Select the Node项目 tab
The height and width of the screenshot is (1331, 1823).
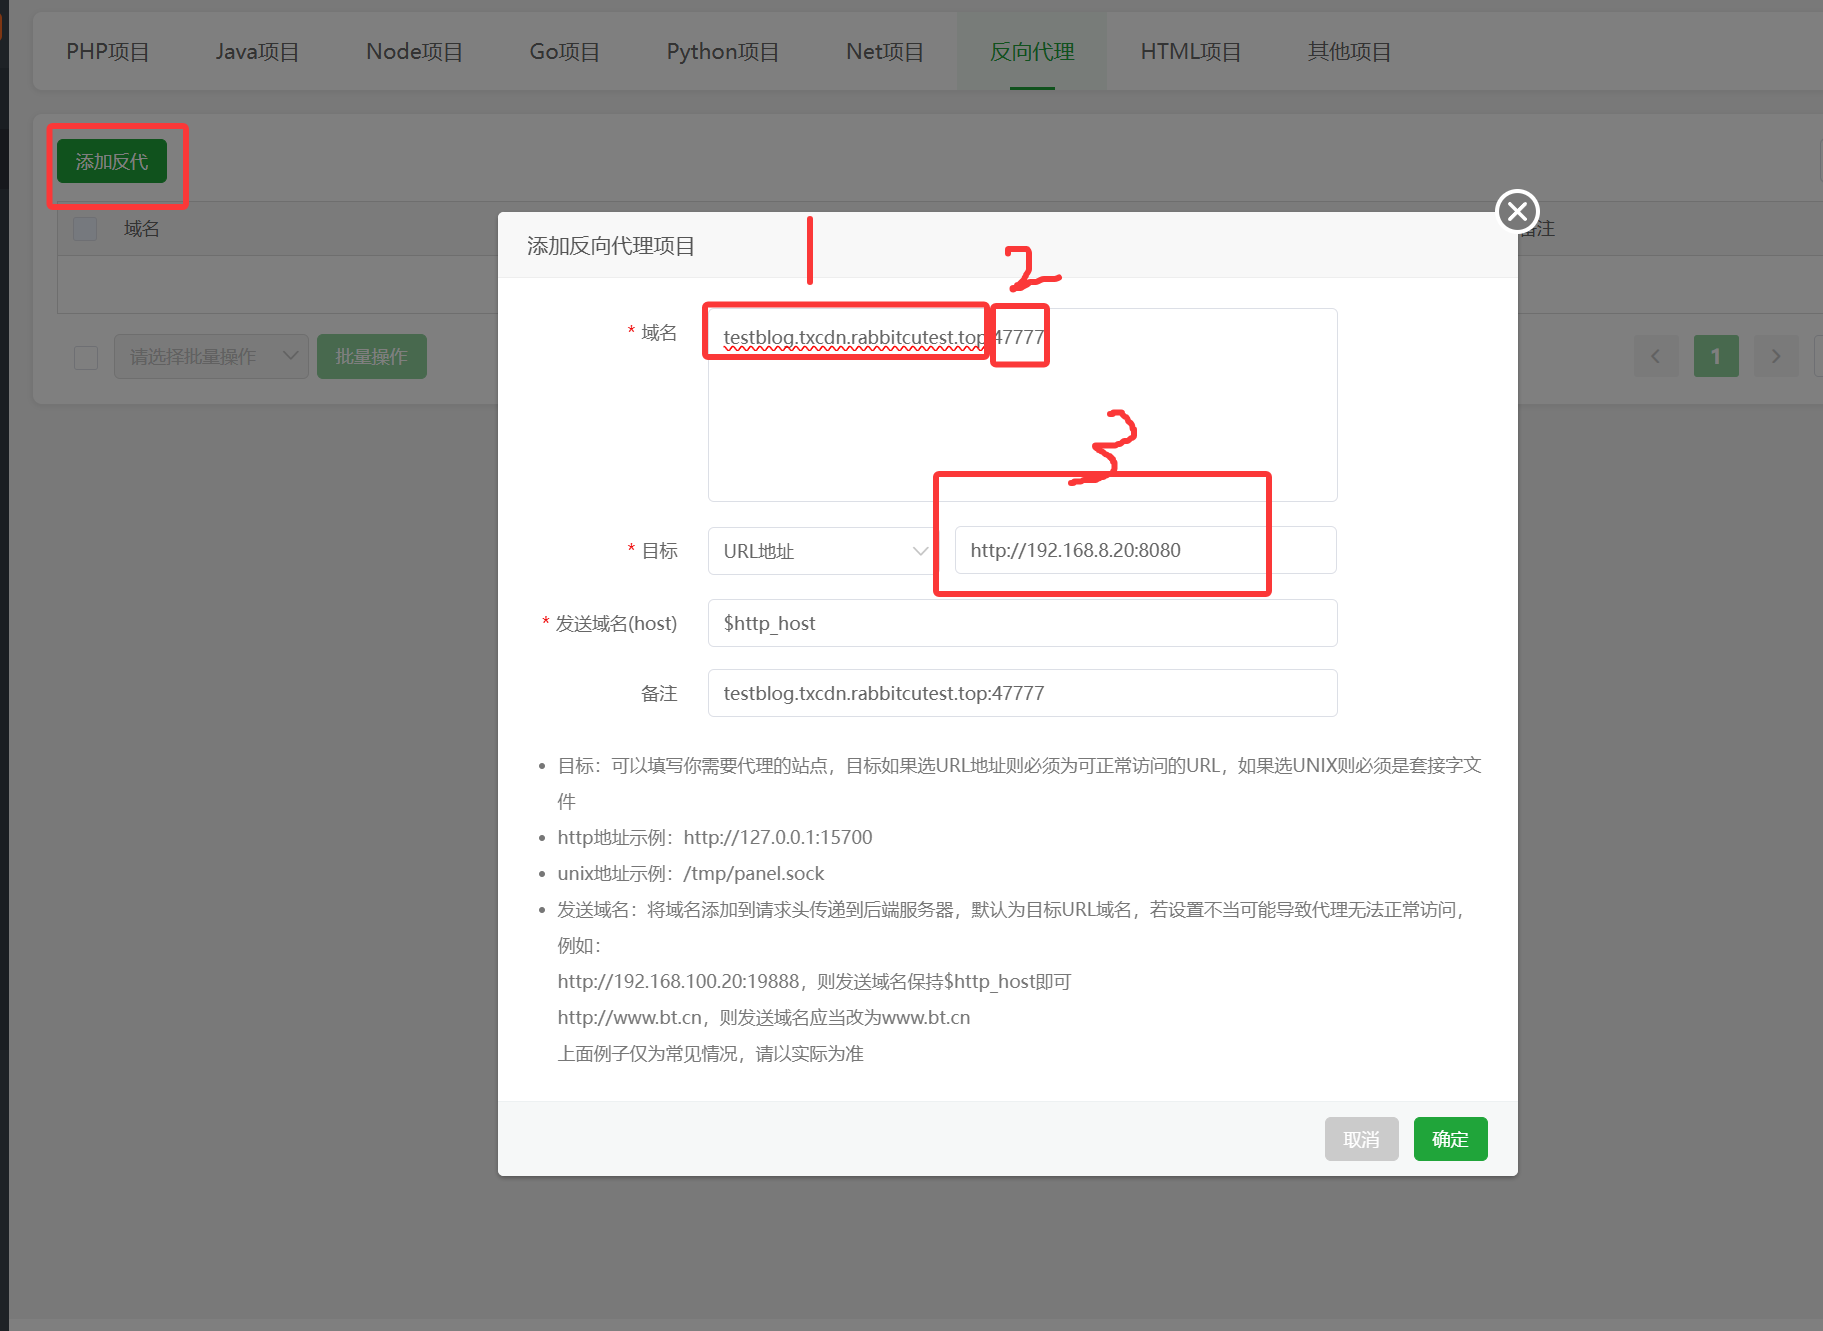click(414, 52)
